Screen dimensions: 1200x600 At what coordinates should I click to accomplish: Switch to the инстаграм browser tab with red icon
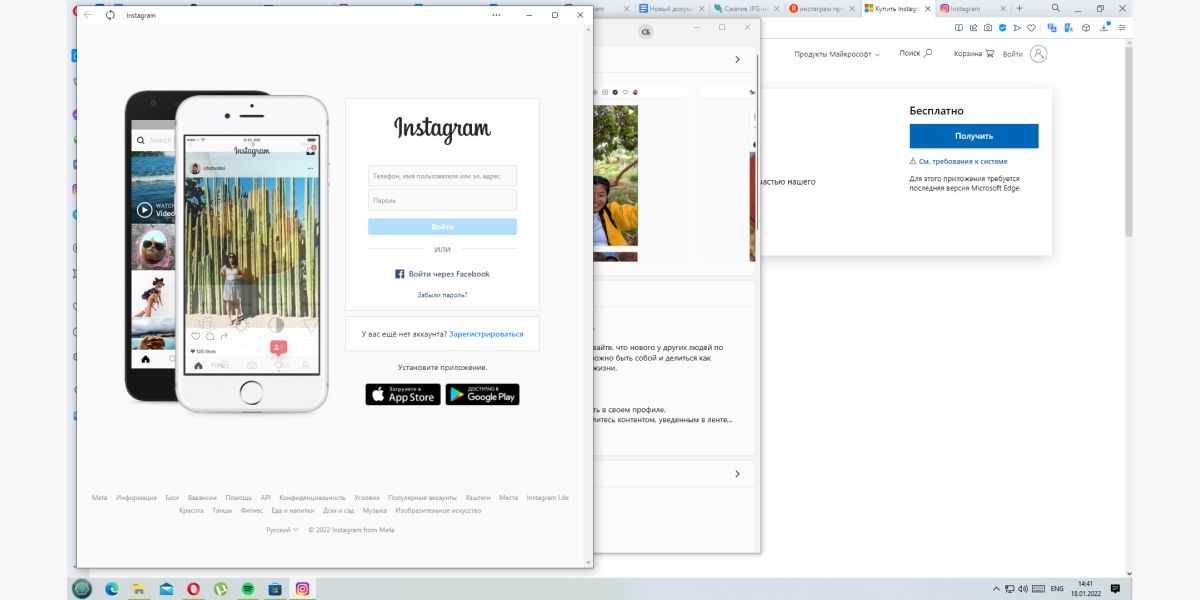822,8
